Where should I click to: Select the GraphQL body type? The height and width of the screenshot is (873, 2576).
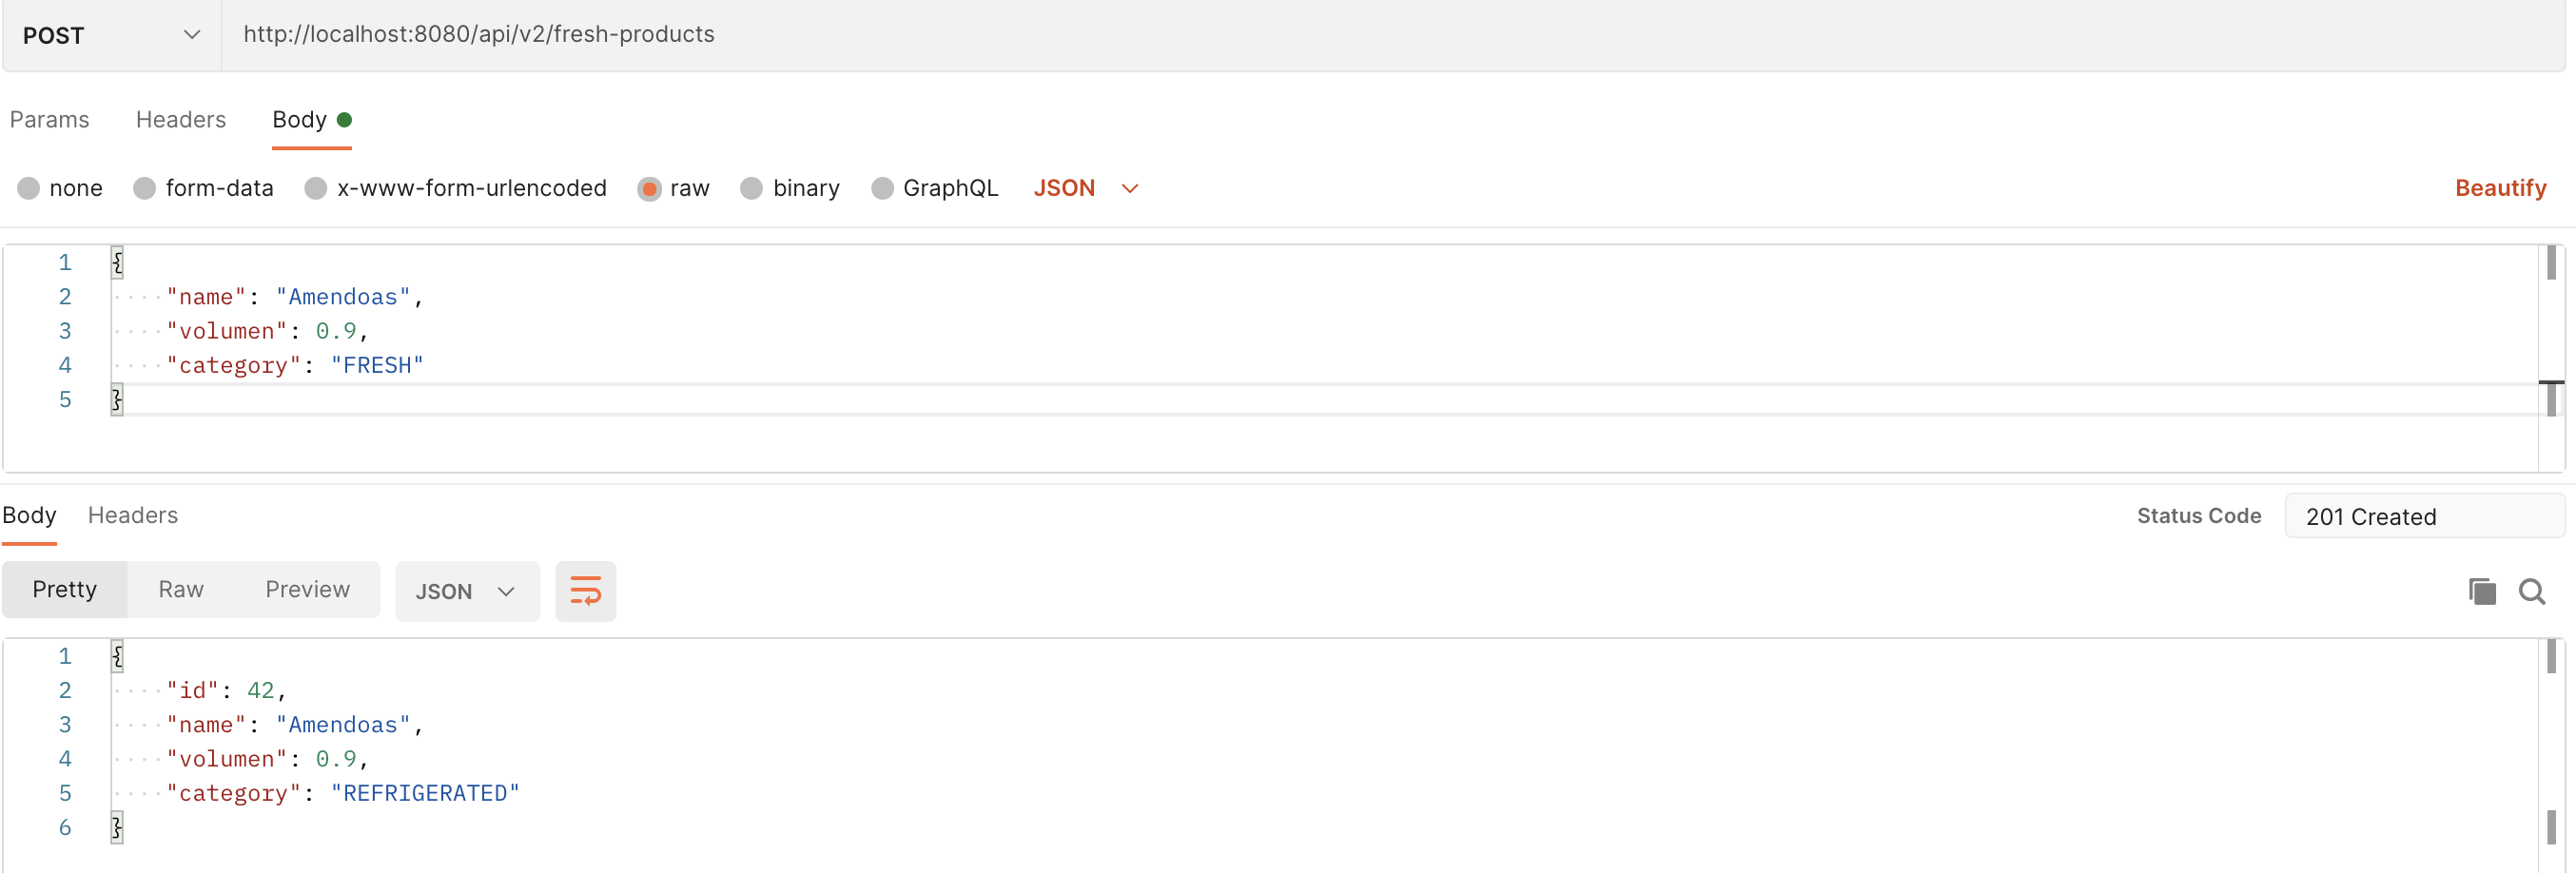[x=935, y=188]
